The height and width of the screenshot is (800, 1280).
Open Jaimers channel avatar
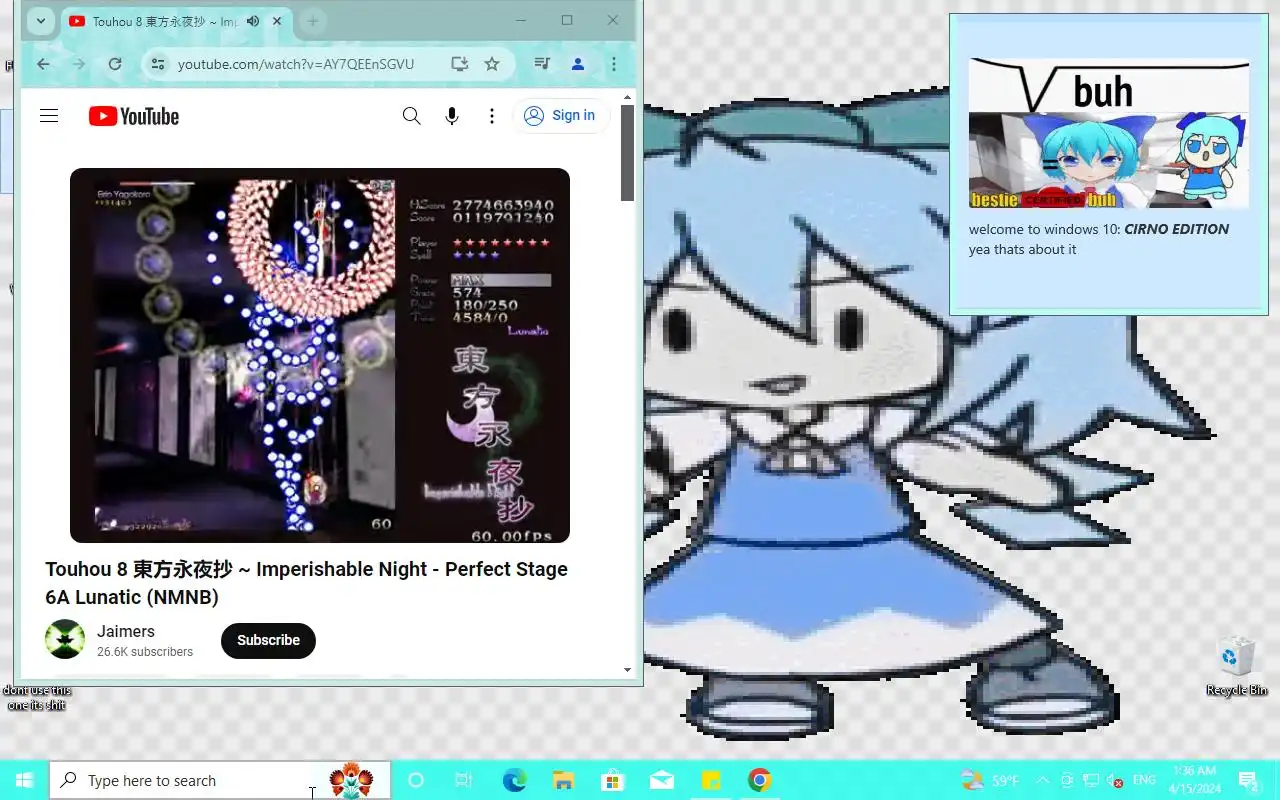pos(65,639)
